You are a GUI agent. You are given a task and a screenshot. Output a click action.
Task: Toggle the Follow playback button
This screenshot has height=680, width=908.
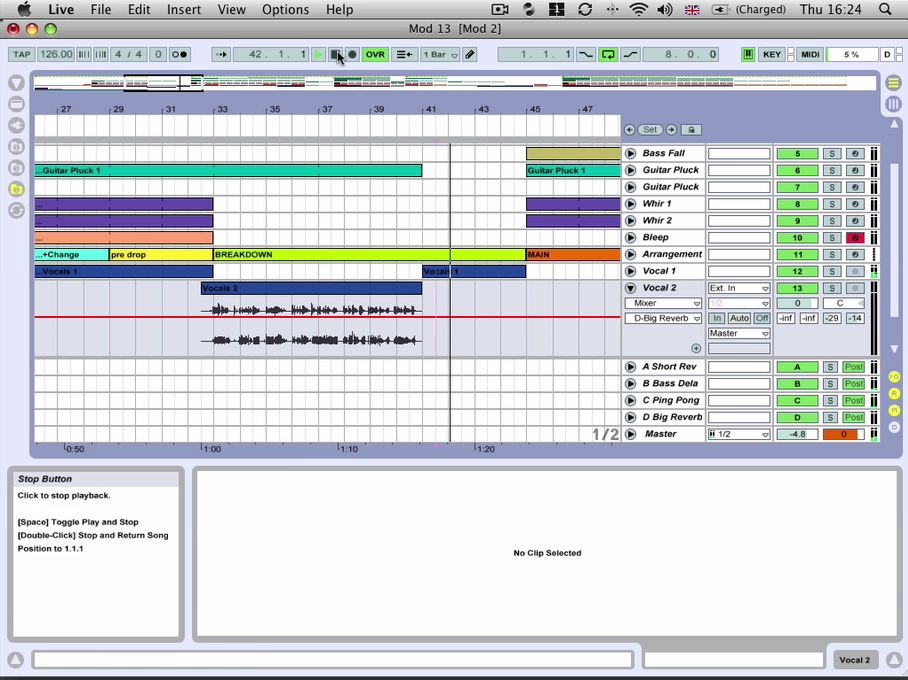(x=221, y=54)
